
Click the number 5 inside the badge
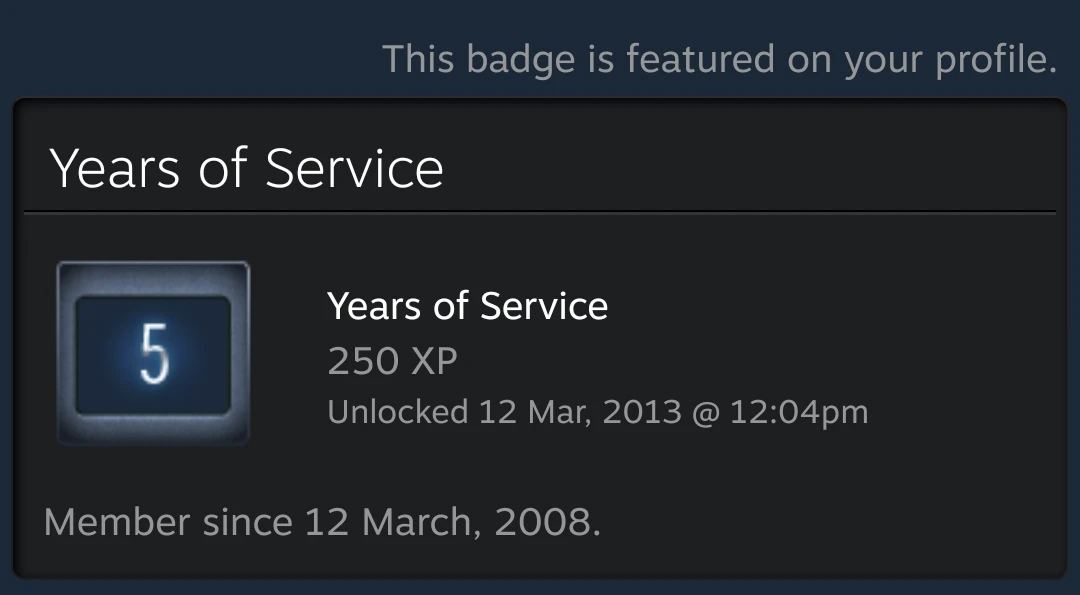[x=153, y=354]
